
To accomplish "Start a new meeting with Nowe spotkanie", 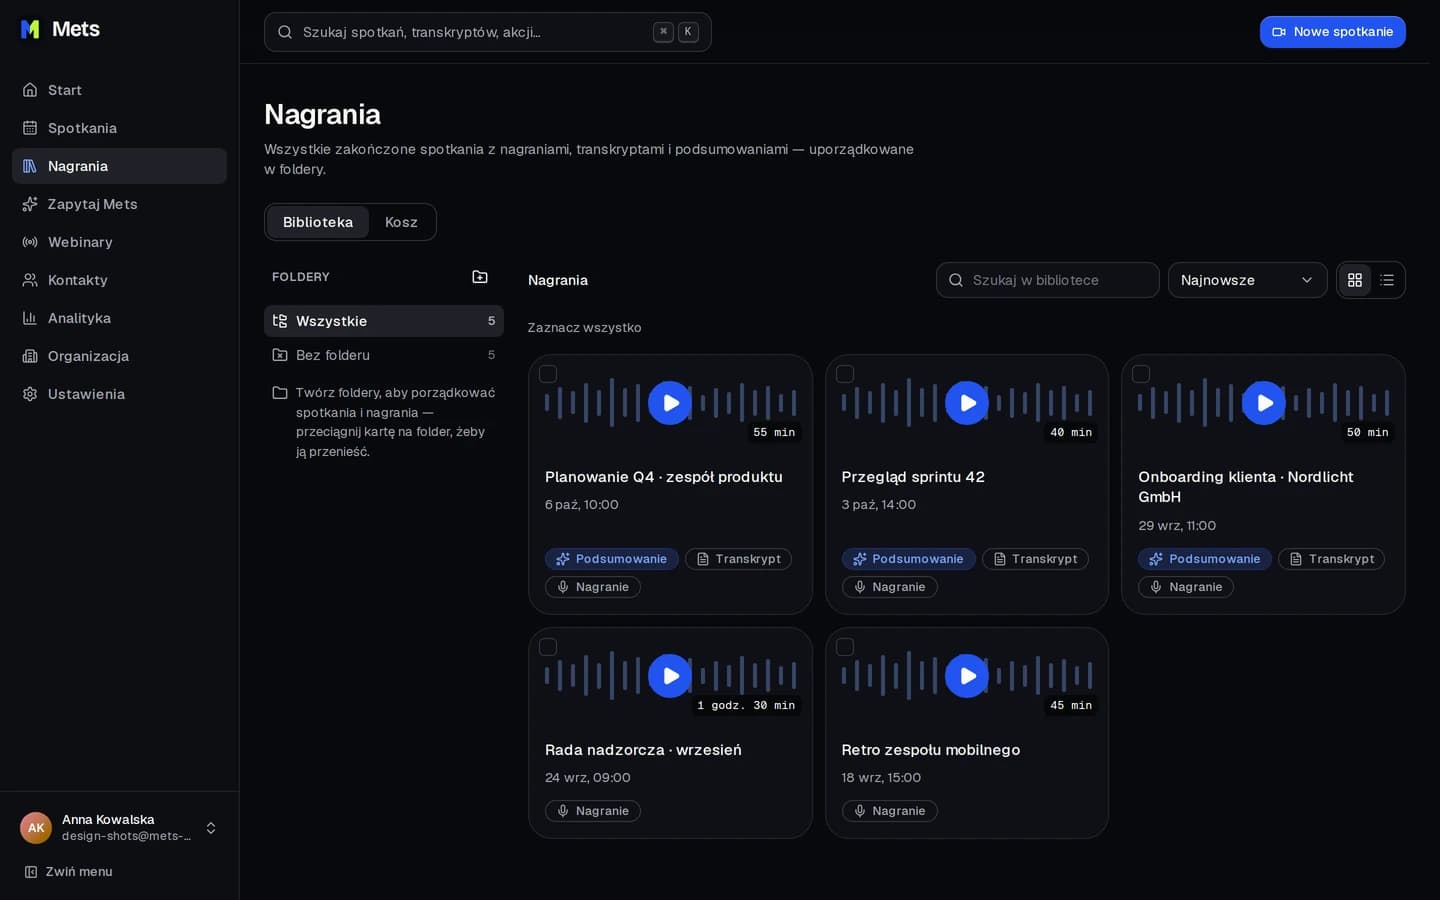I will click(x=1333, y=32).
